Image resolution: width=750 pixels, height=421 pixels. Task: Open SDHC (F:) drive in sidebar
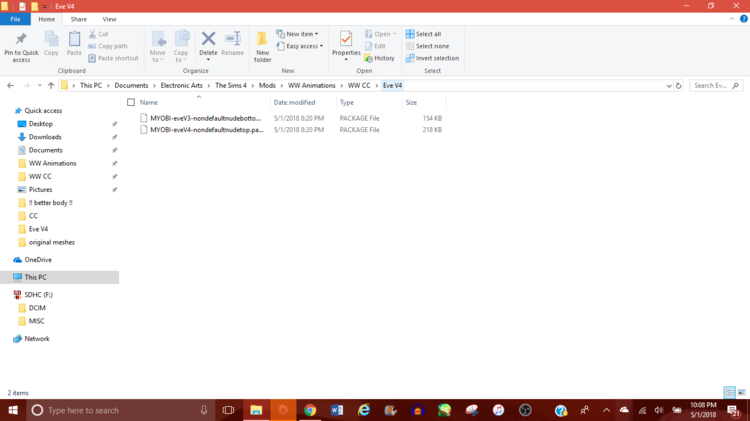(x=38, y=295)
